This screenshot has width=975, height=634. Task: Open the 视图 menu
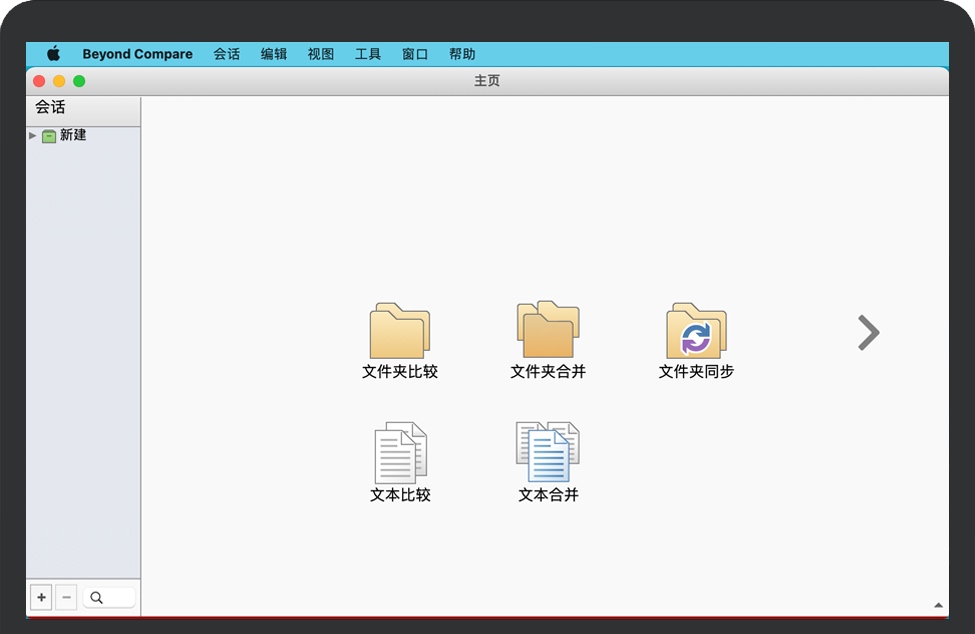tap(321, 54)
